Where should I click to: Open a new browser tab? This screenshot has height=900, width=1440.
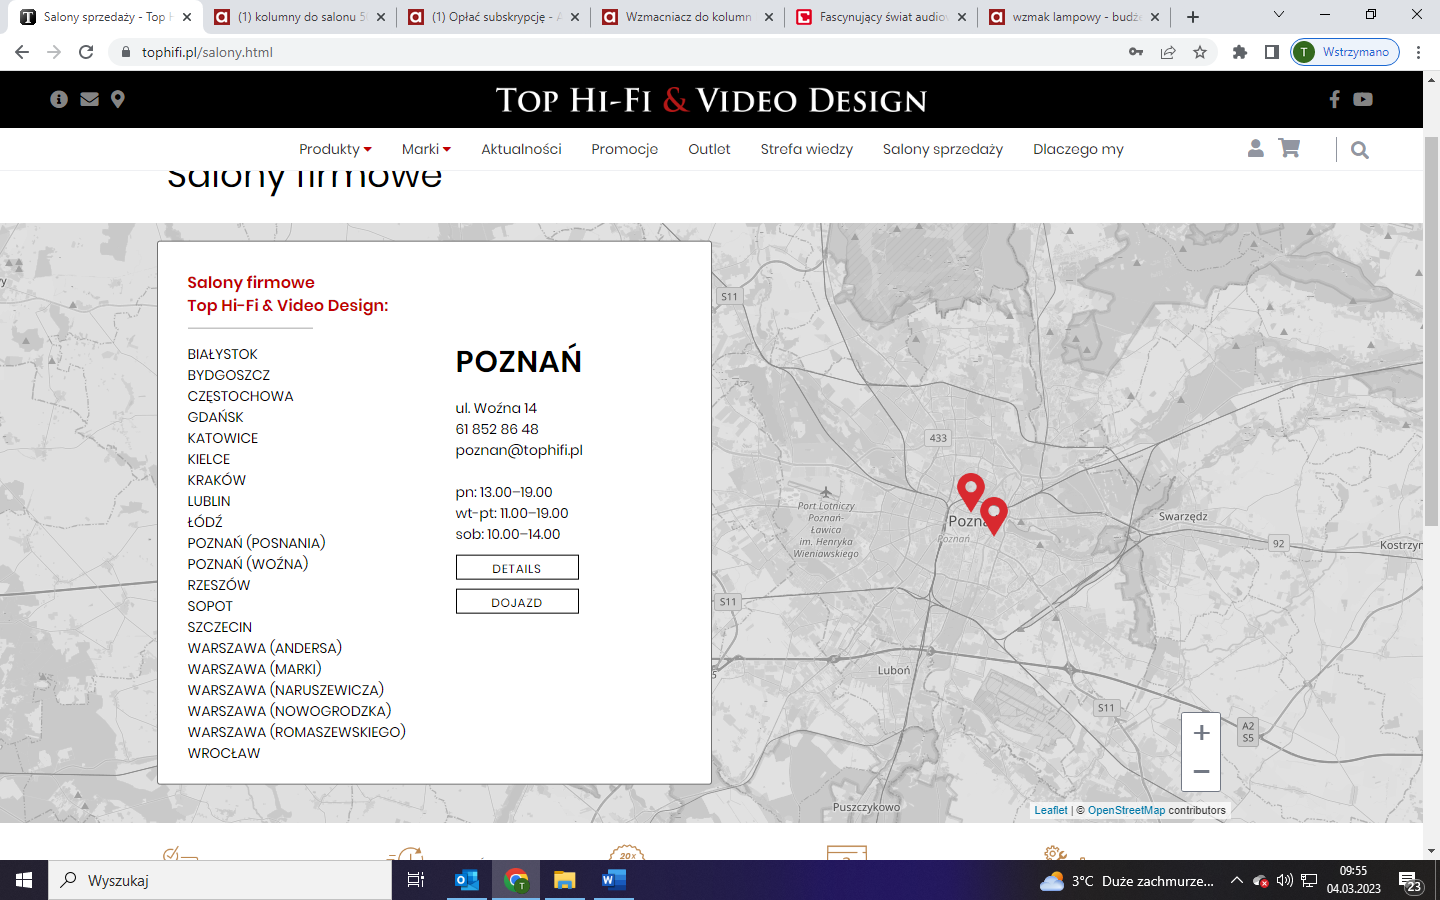[x=1193, y=17]
